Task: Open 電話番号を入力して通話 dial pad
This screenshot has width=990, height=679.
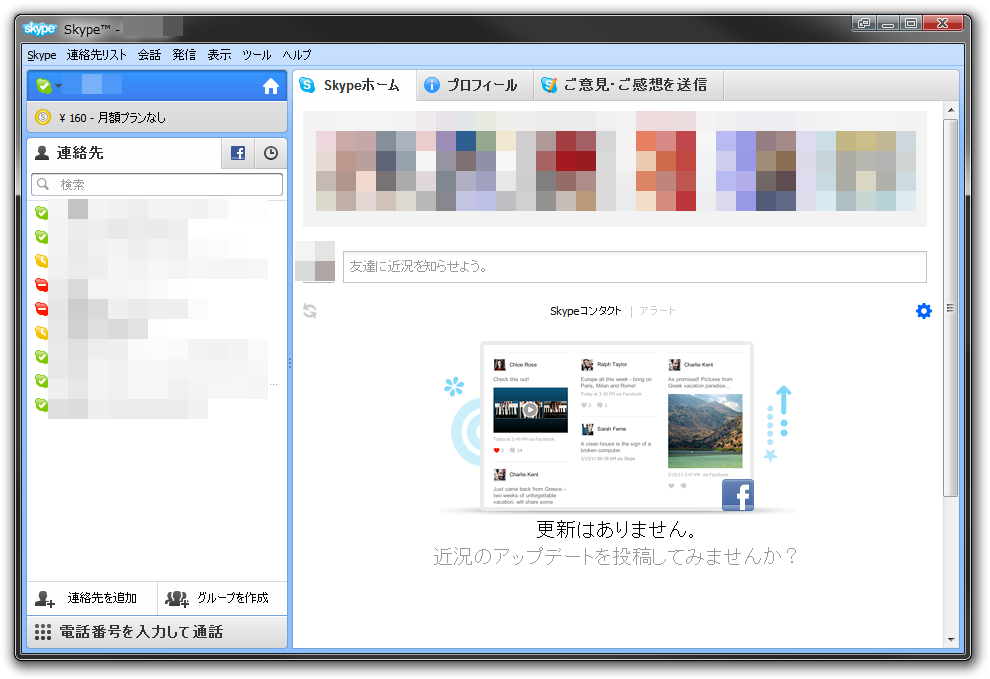Action: point(157,632)
